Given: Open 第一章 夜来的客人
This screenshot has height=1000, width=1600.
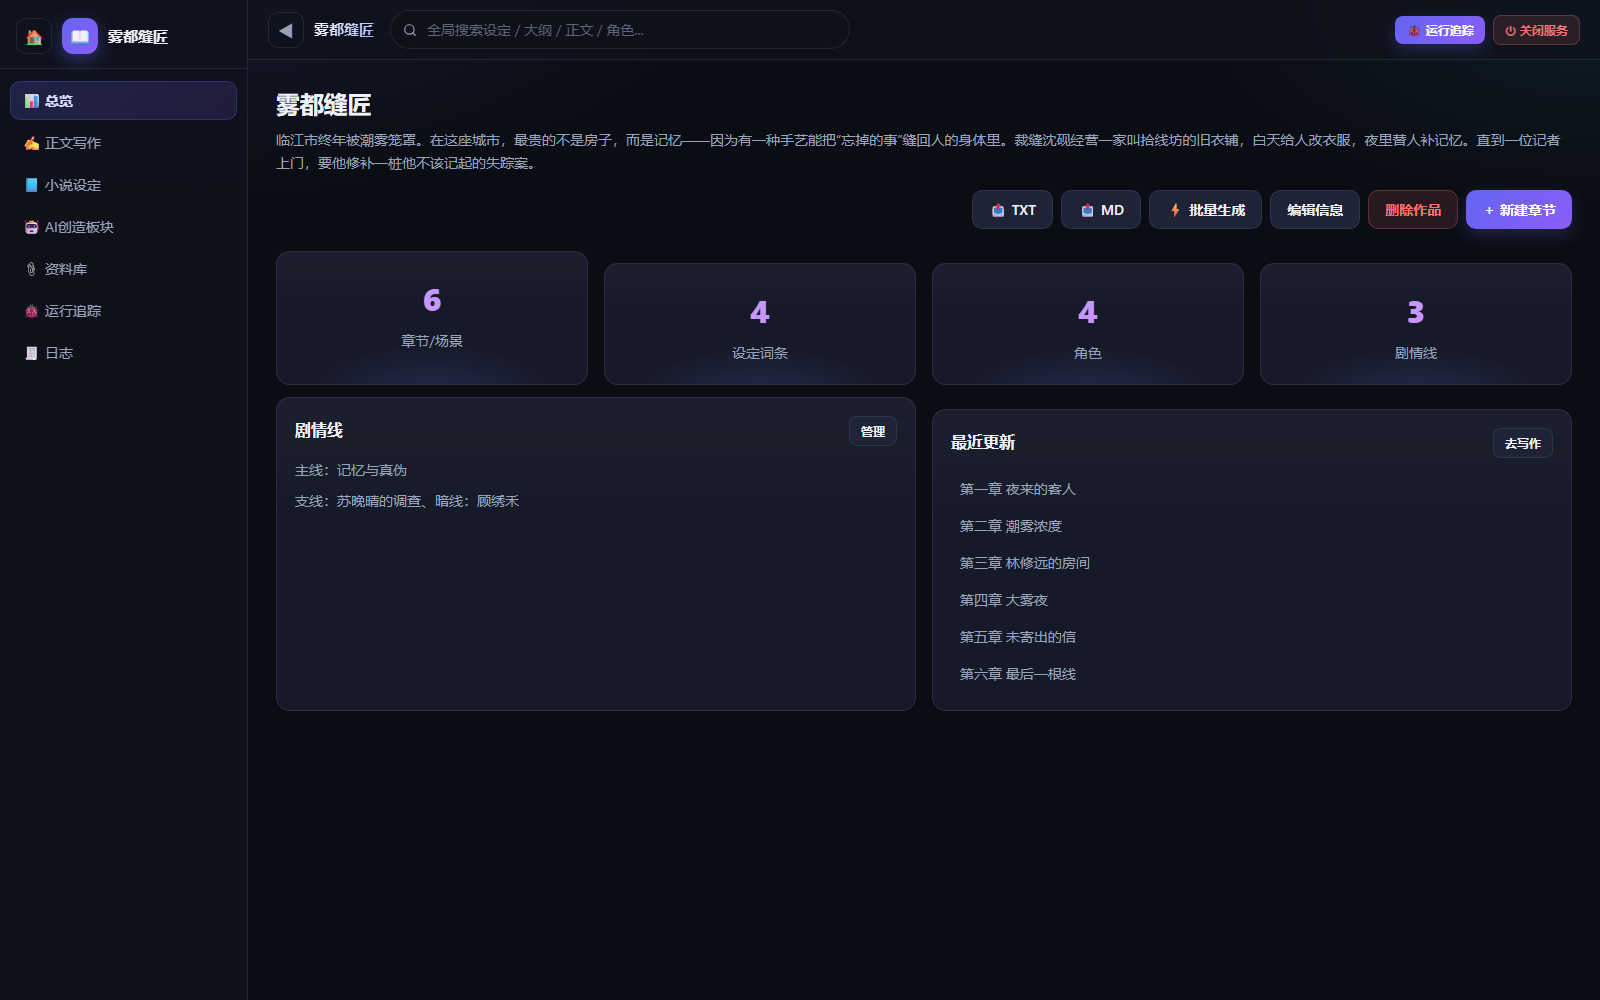Looking at the screenshot, I should pyautogui.click(x=1018, y=489).
